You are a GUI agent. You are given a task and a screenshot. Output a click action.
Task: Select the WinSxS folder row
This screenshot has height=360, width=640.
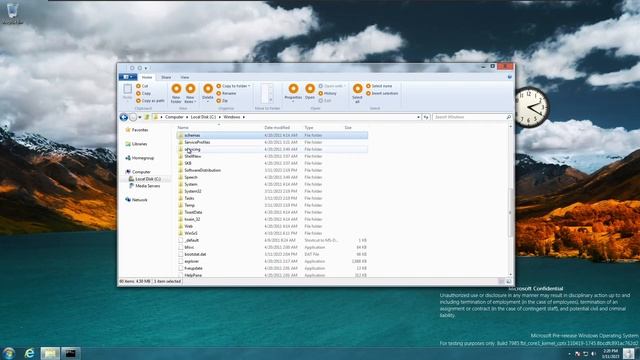[x=272, y=233]
